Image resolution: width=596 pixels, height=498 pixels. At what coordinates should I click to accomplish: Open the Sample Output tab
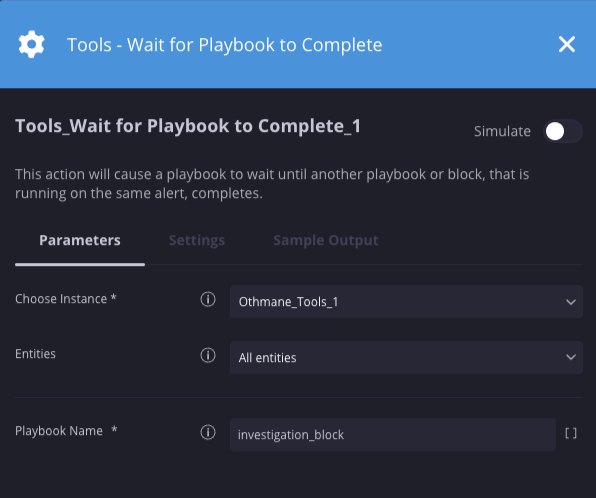click(x=326, y=240)
